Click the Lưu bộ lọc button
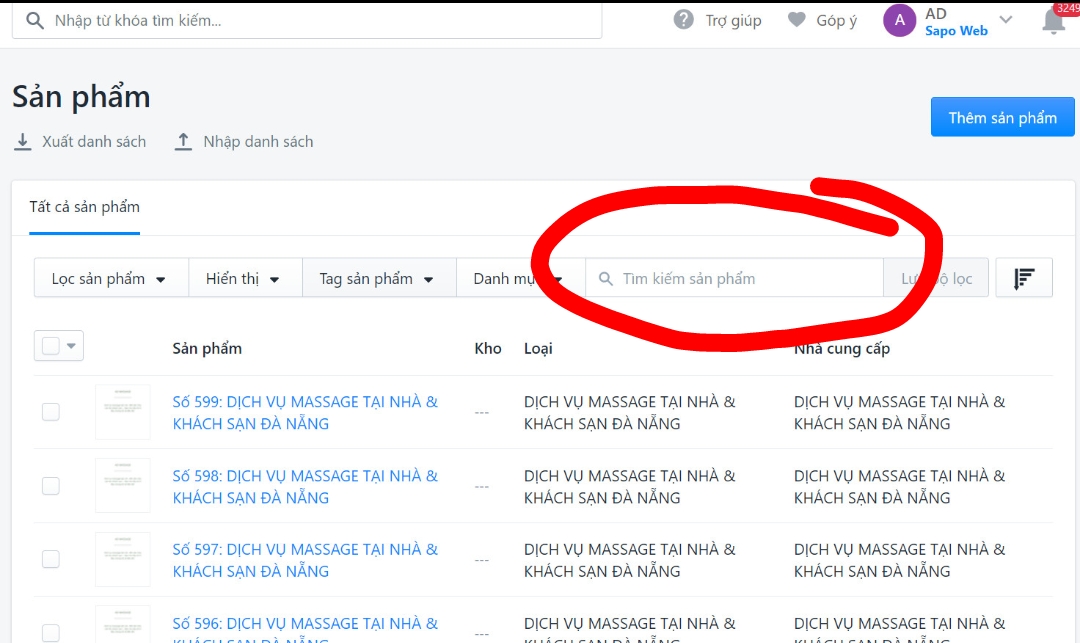This screenshot has width=1080, height=643. point(936,278)
